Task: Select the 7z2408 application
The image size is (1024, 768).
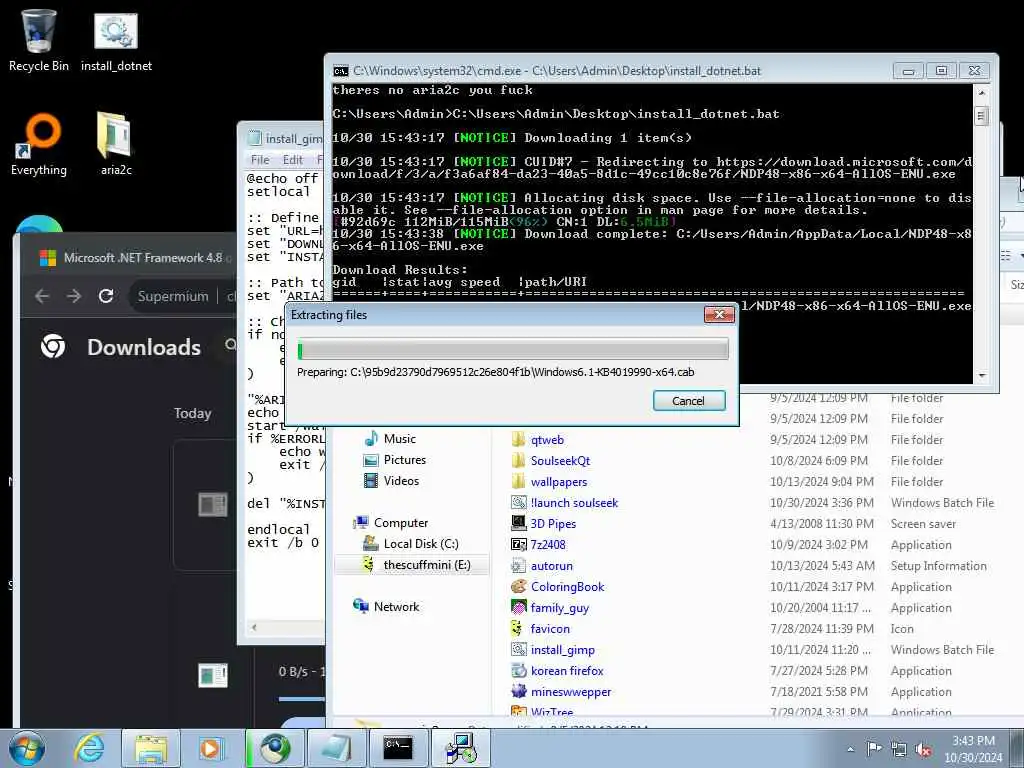Action: 538,544
